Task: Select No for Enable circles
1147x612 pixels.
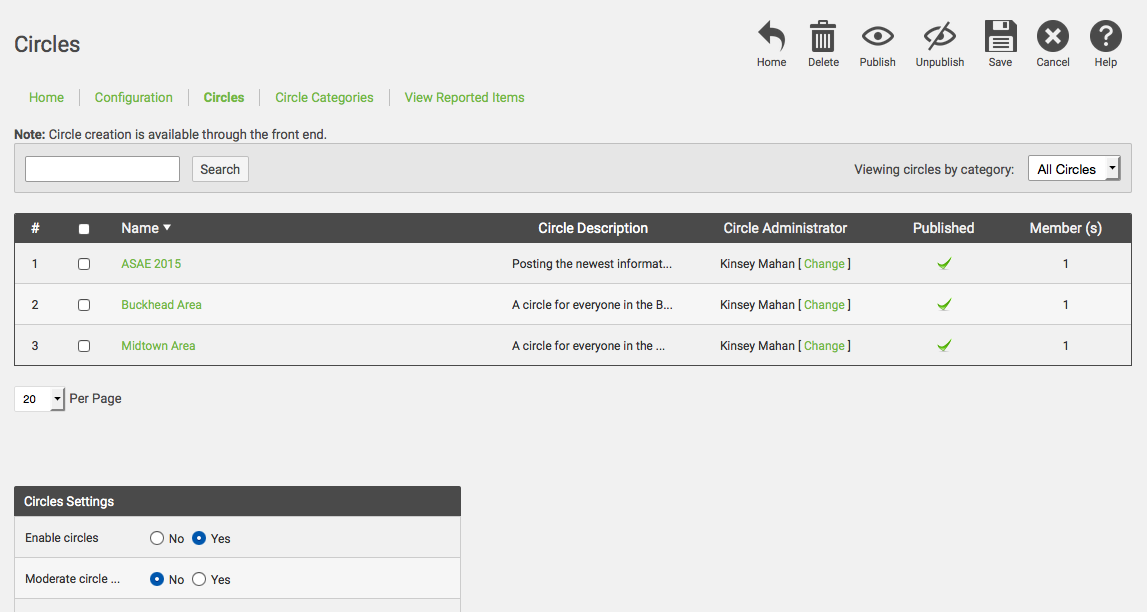Action: click(157, 538)
